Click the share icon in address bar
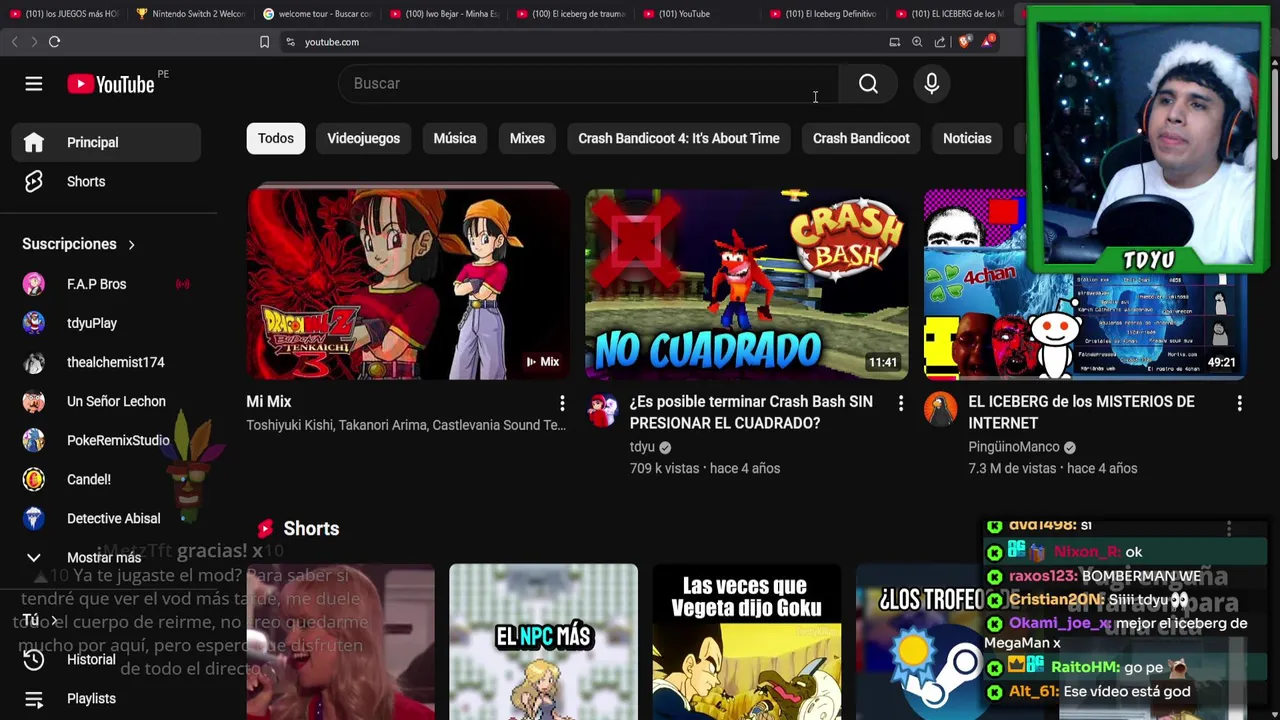1280x720 pixels. point(940,42)
